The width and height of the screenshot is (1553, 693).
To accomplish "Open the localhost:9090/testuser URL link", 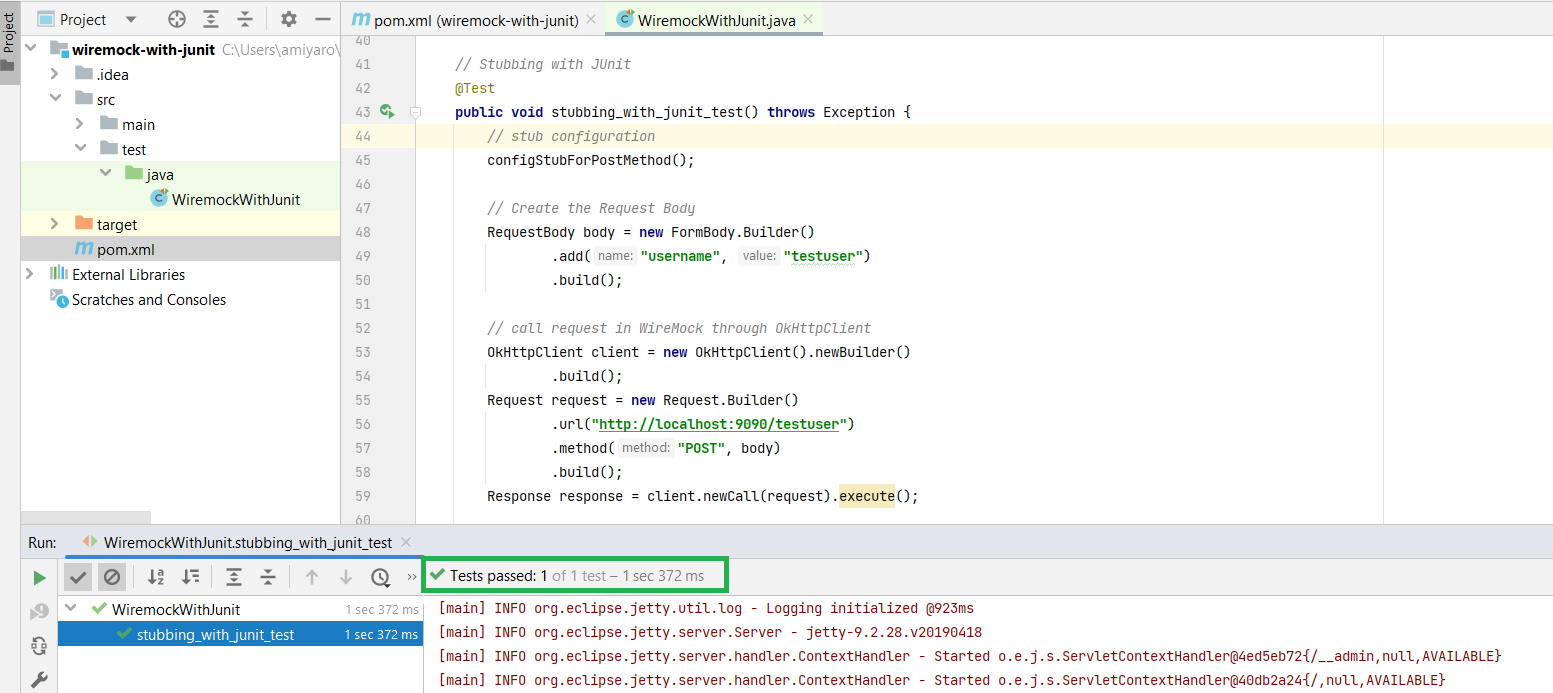I will (718, 424).
